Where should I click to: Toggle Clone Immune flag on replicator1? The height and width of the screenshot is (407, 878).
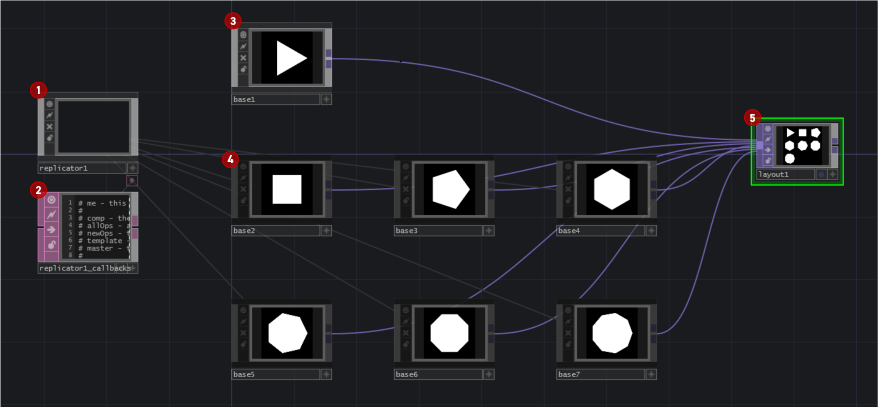pyautogui.click(x=49, y=115)
